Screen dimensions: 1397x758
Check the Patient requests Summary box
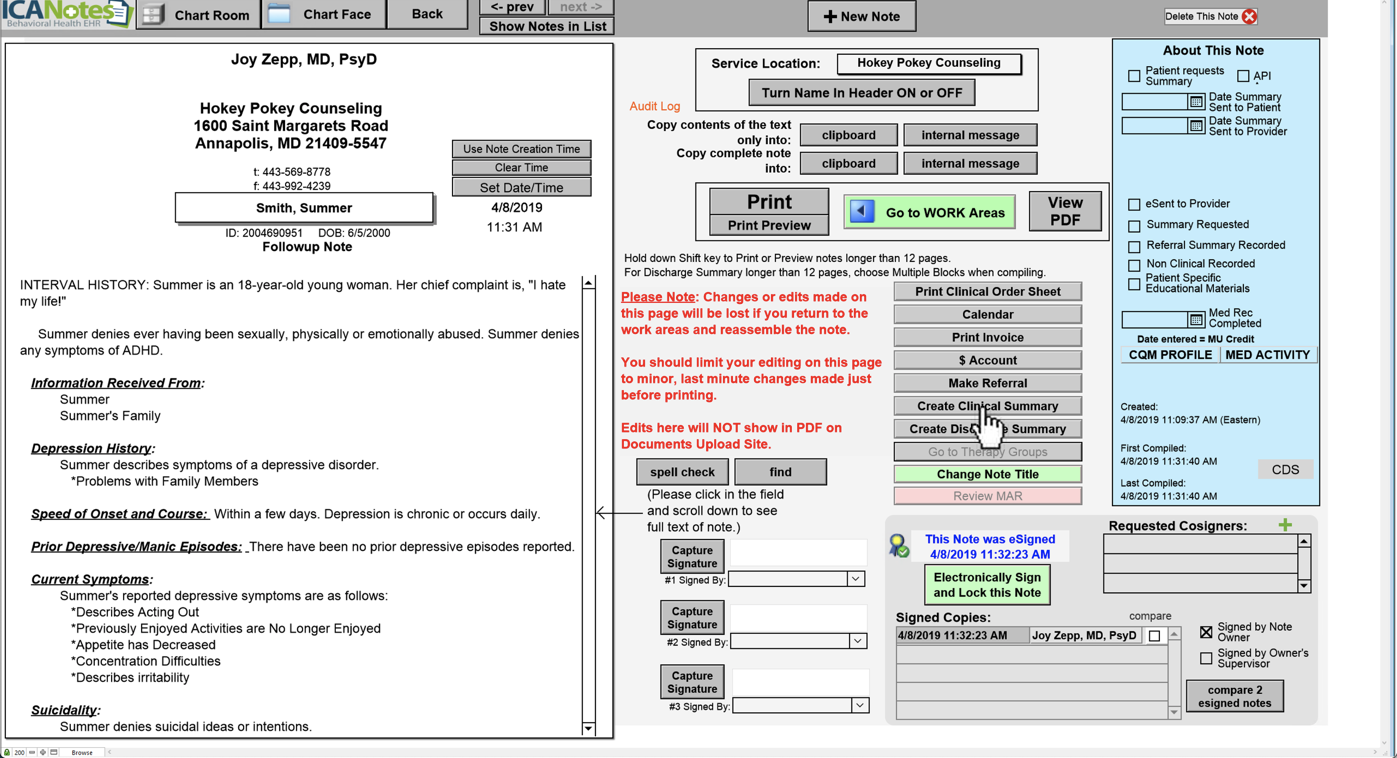(x=1134, y=76)
